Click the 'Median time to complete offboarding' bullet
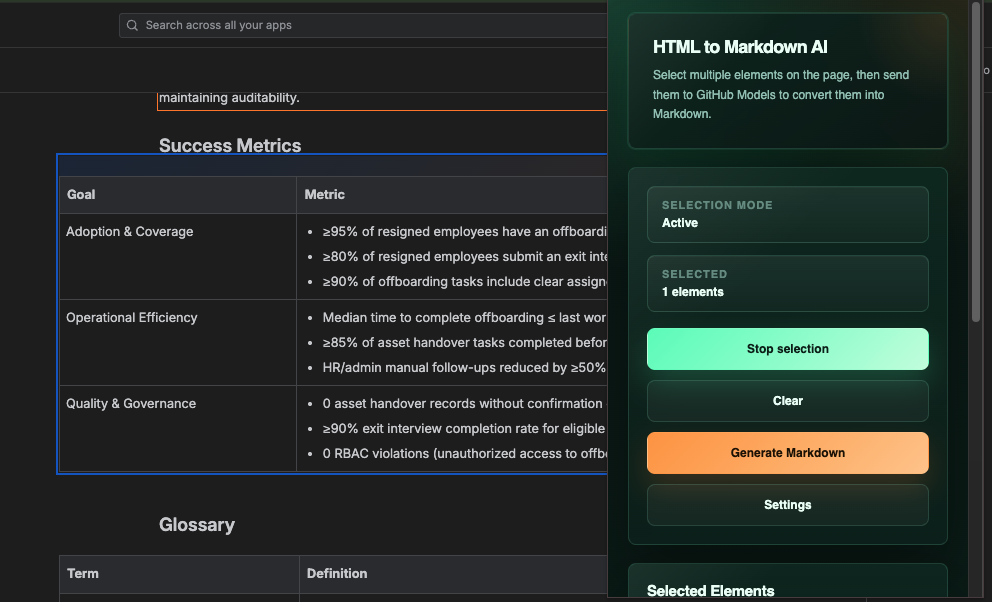The image size is (992, 602). [x=464, y=317]
